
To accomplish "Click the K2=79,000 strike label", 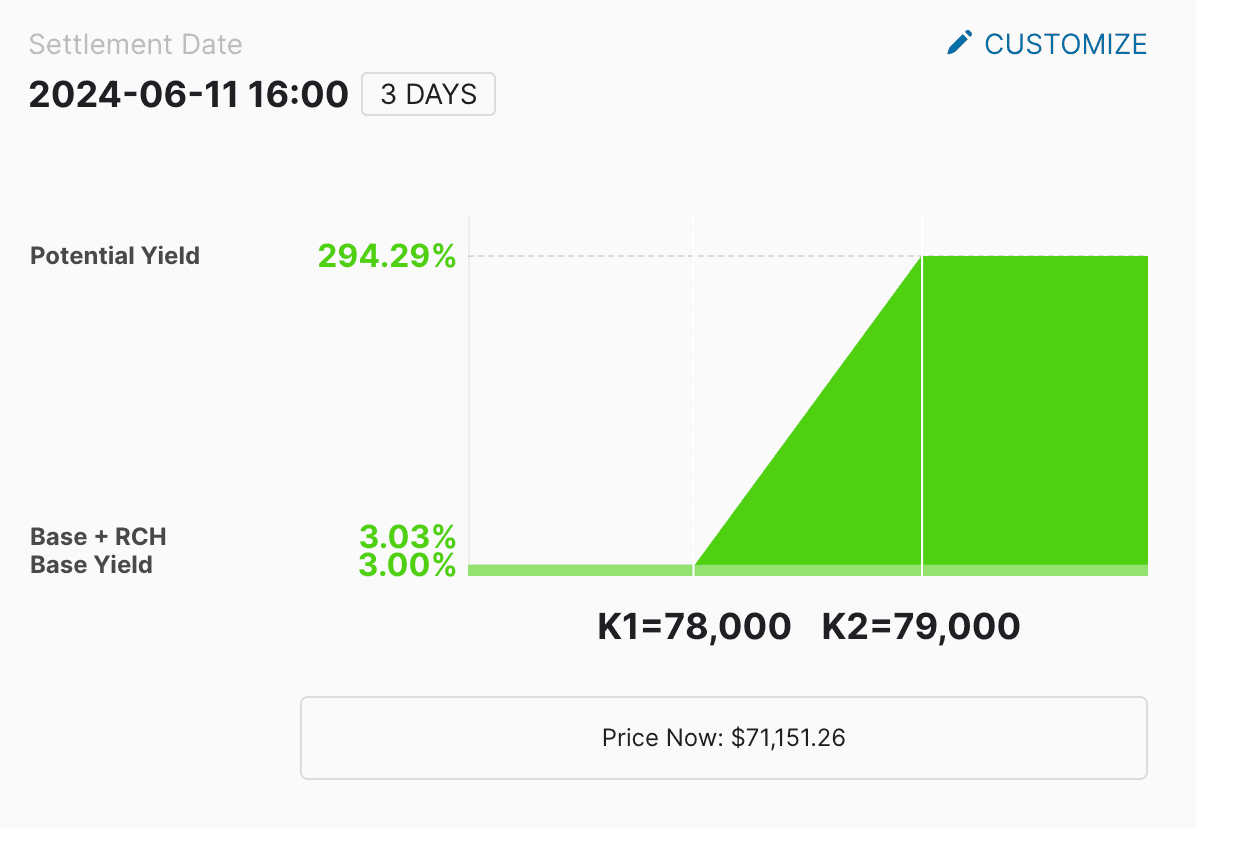I will pyautogui.click(x=921, y=627).
